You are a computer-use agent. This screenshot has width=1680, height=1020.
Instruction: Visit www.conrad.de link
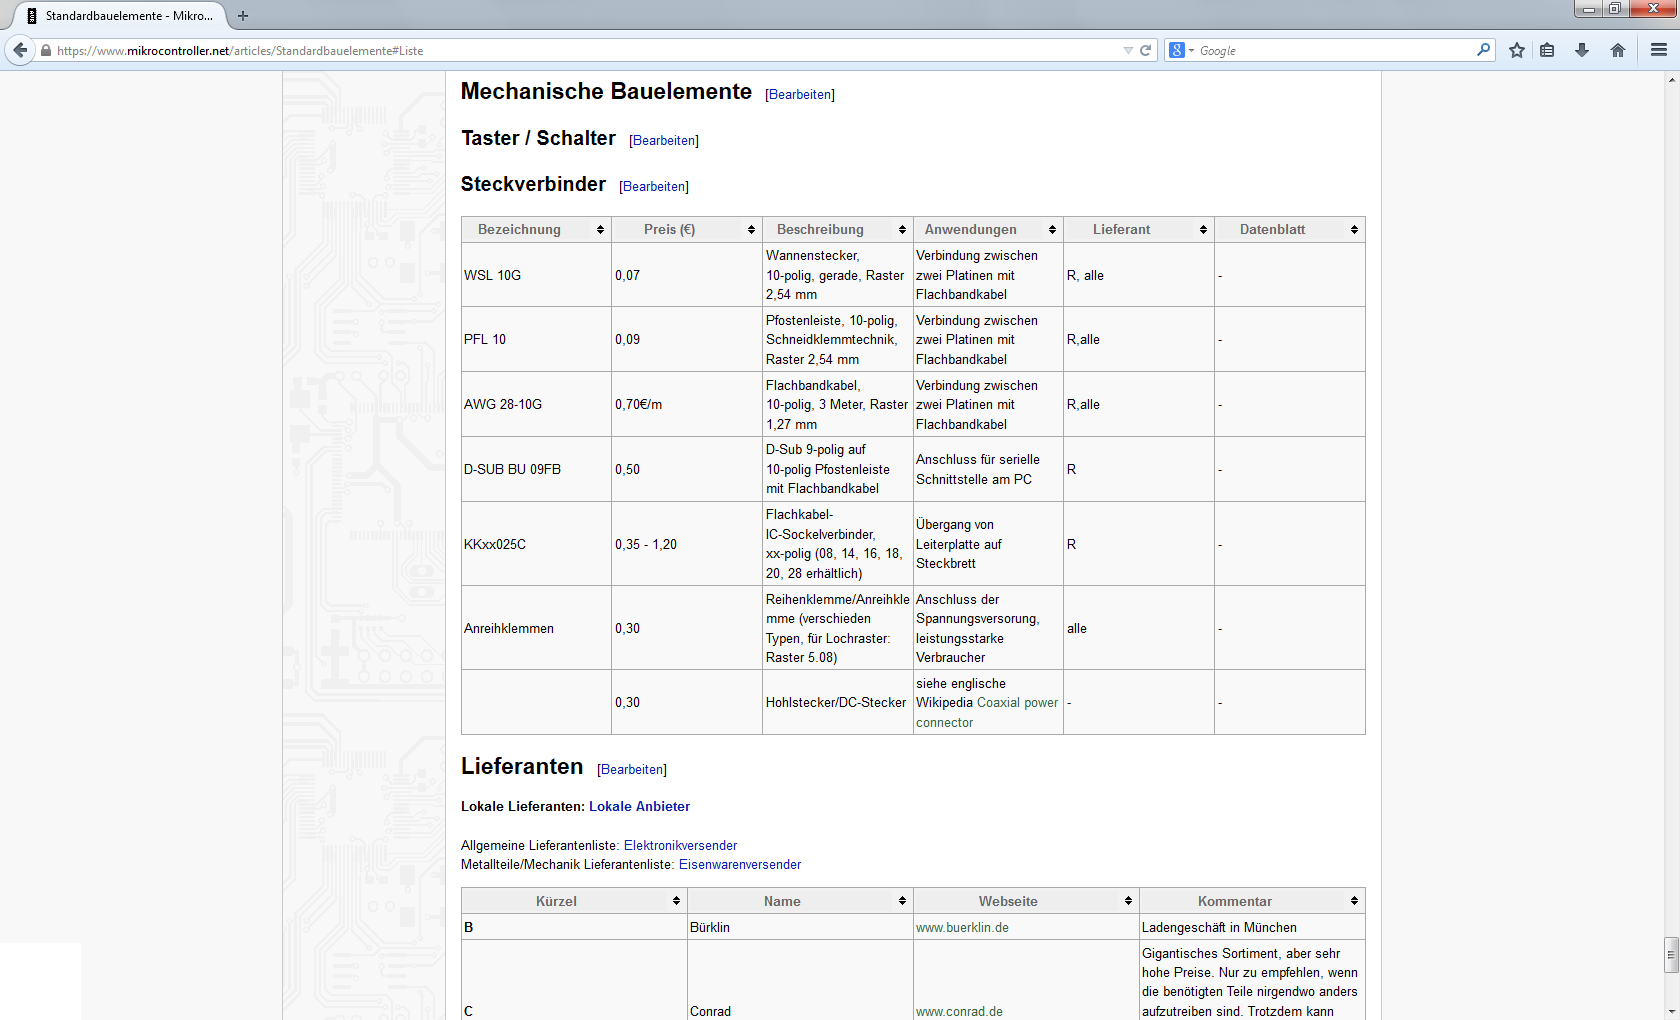point(959,1012)
